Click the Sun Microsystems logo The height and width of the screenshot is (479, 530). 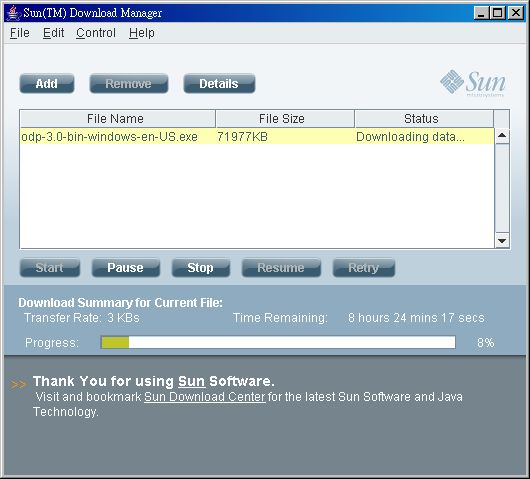point(473,83)
